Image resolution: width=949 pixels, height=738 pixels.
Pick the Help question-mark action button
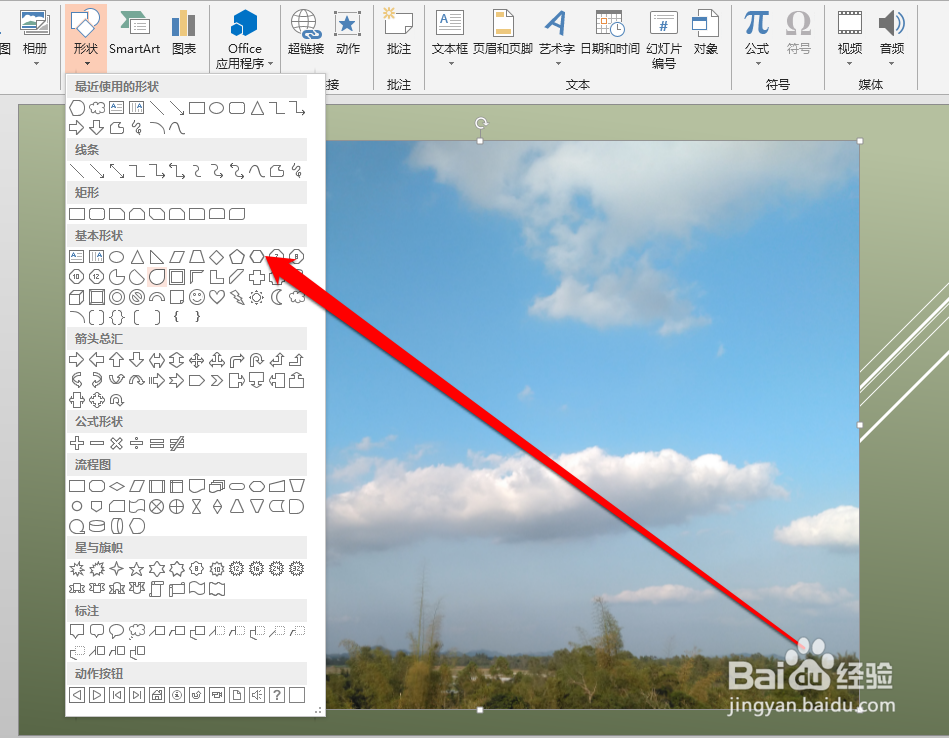pos(277,695)
